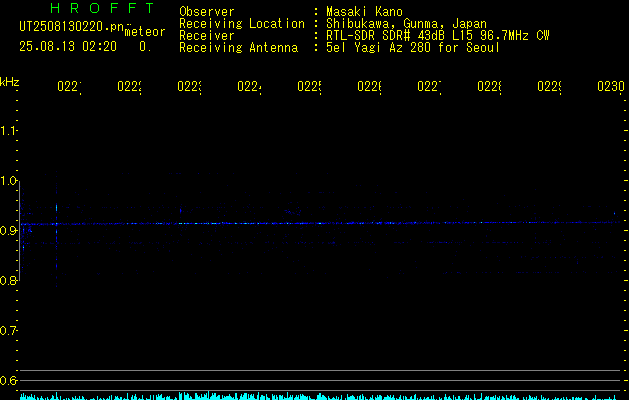Click the 0229 time marker
This screenshot has width=629, height=400.
pyautogui.click(x=549, y=86)
